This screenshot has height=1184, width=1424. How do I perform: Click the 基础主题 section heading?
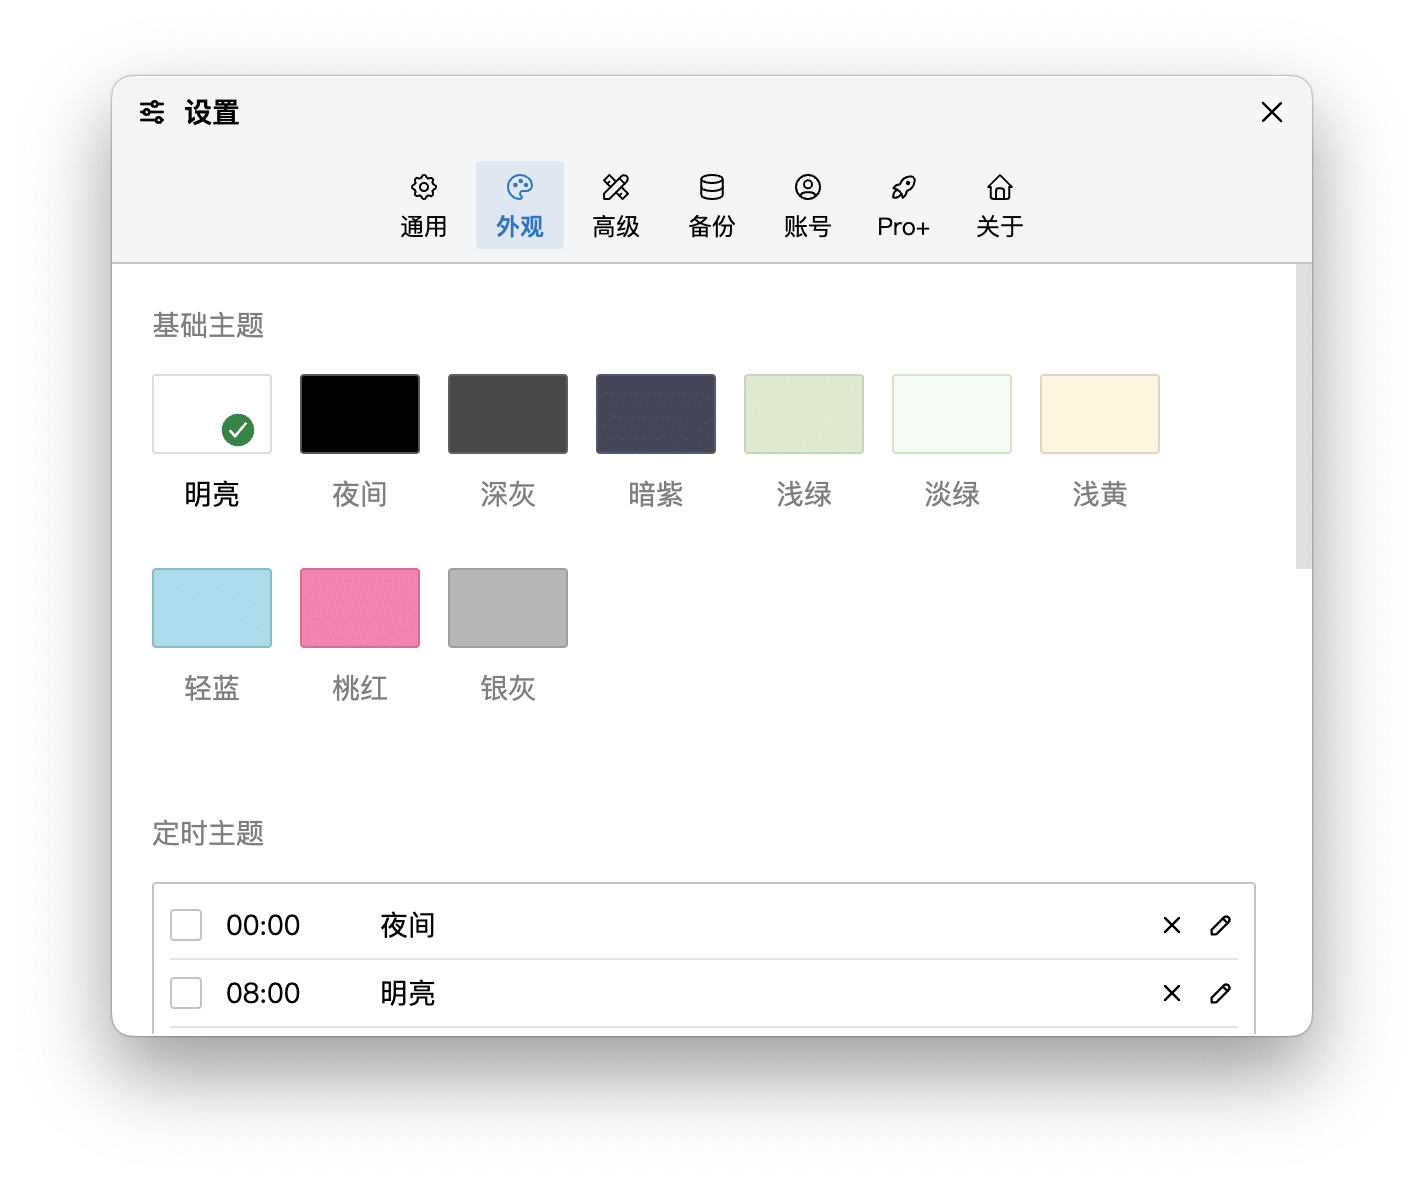click(x=208, y=325)
